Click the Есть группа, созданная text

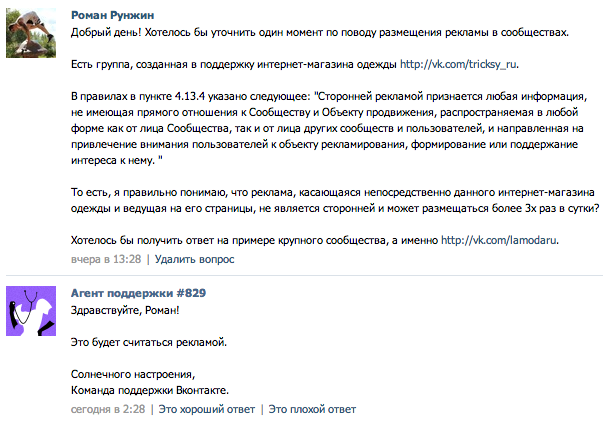[234, 64]
